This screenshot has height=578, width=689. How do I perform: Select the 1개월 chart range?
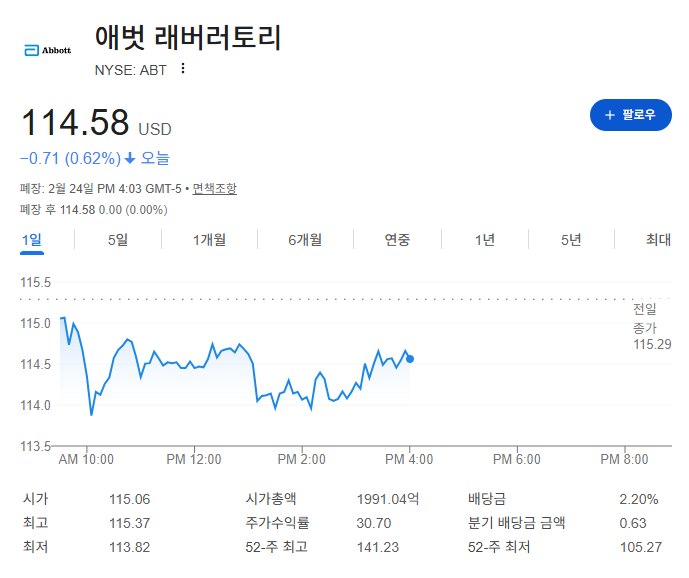pyautogui.click(x=209, y=240)
